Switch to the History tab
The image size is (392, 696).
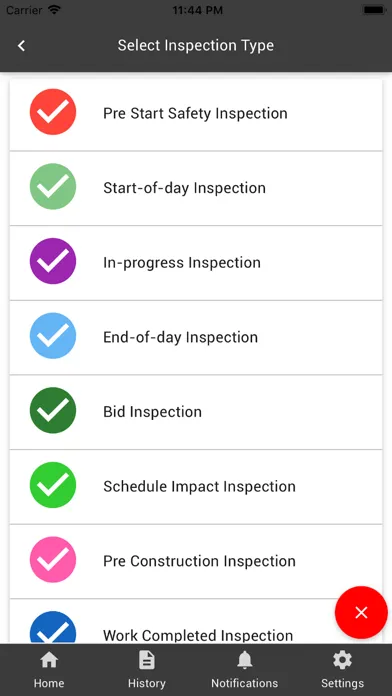click(x=147, y=670)
